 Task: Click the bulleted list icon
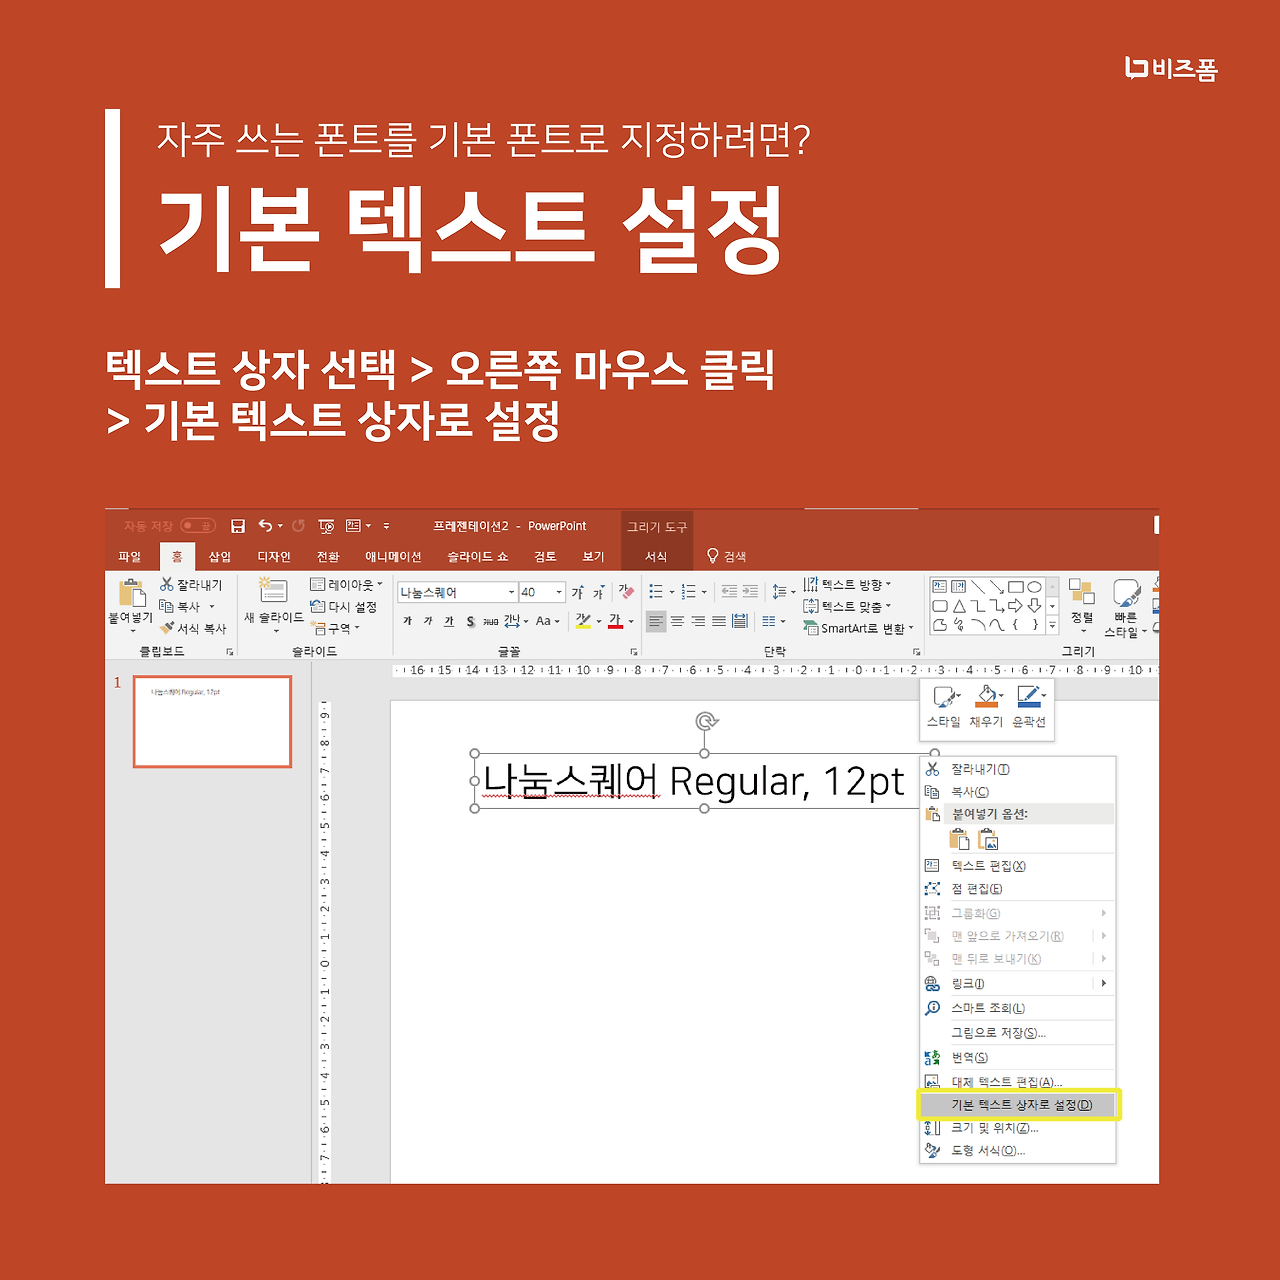[x=657, y=591]
